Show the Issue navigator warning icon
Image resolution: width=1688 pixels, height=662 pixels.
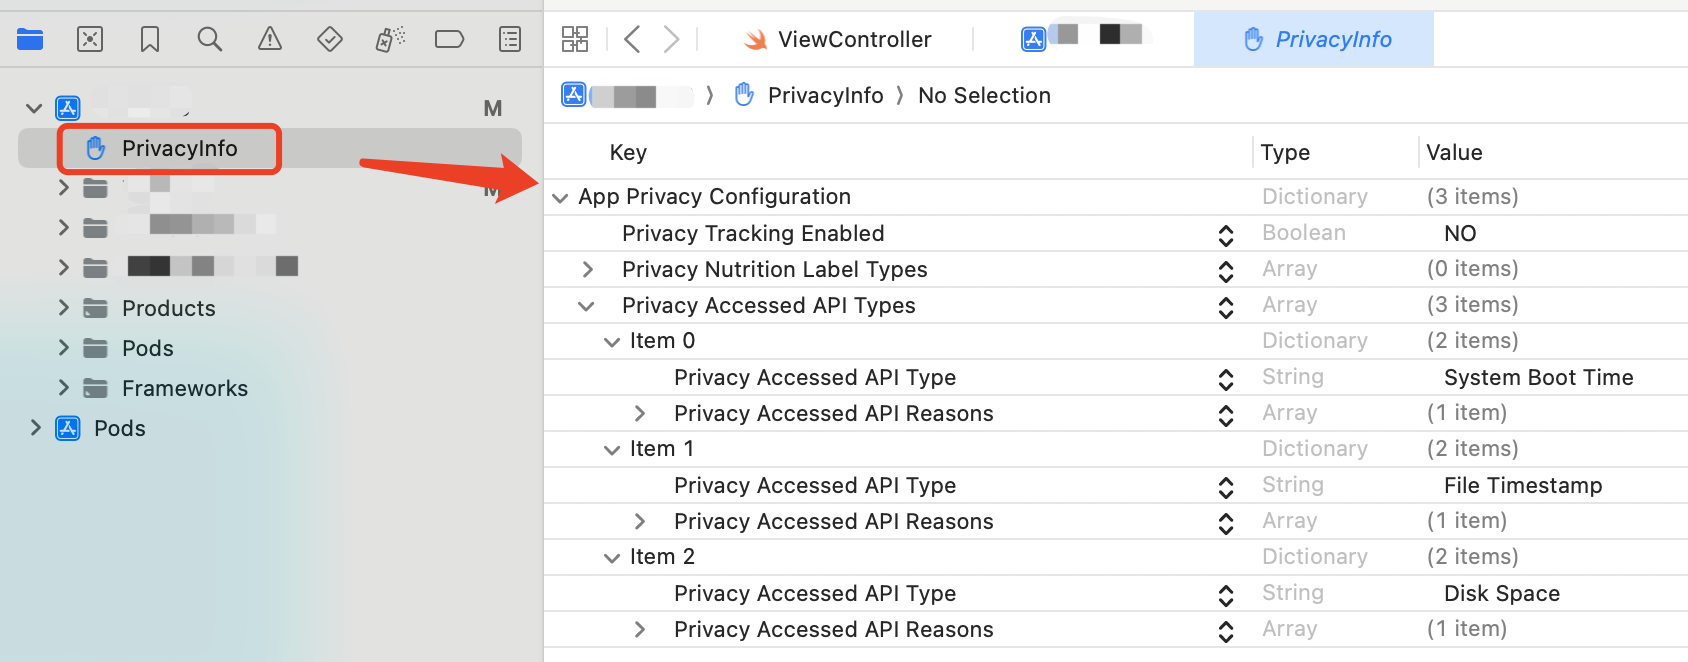pyautogui.click(x=270, y=40)
